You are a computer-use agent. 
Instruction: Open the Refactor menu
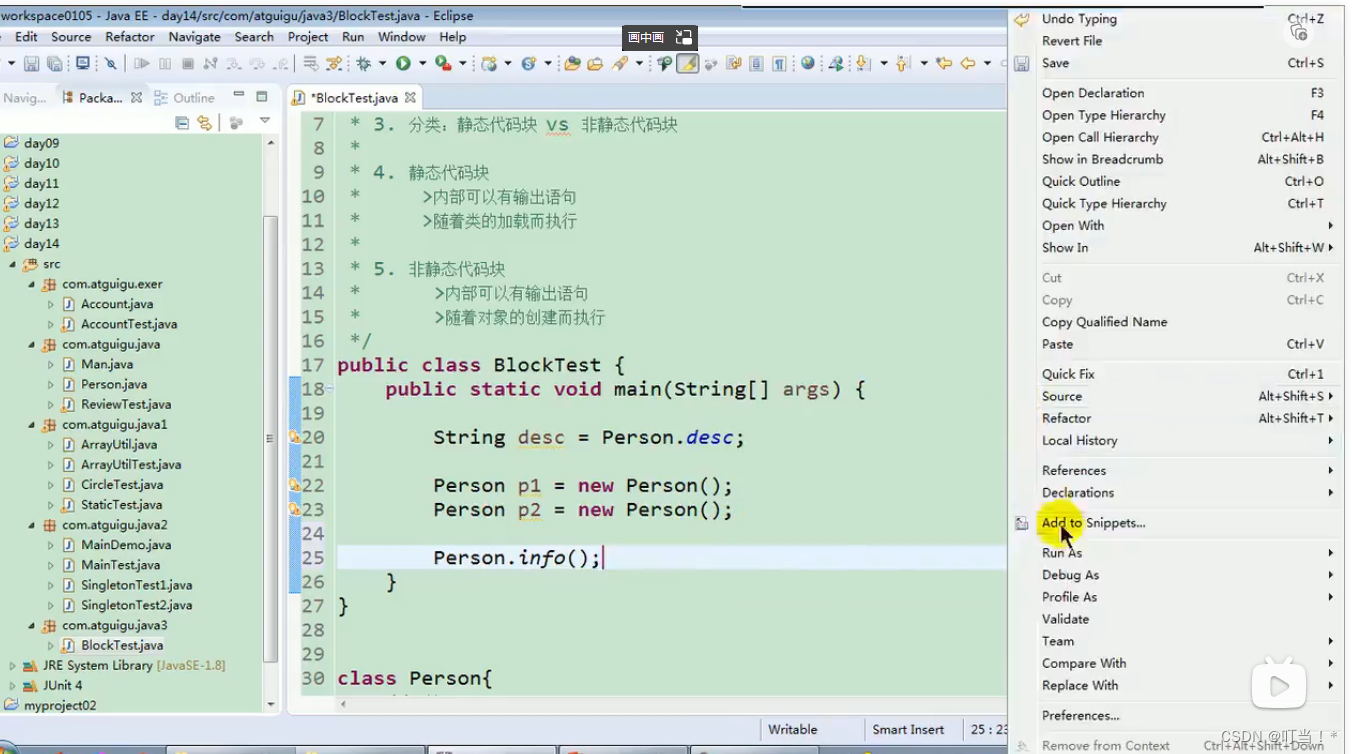click(x=130, y=37)
